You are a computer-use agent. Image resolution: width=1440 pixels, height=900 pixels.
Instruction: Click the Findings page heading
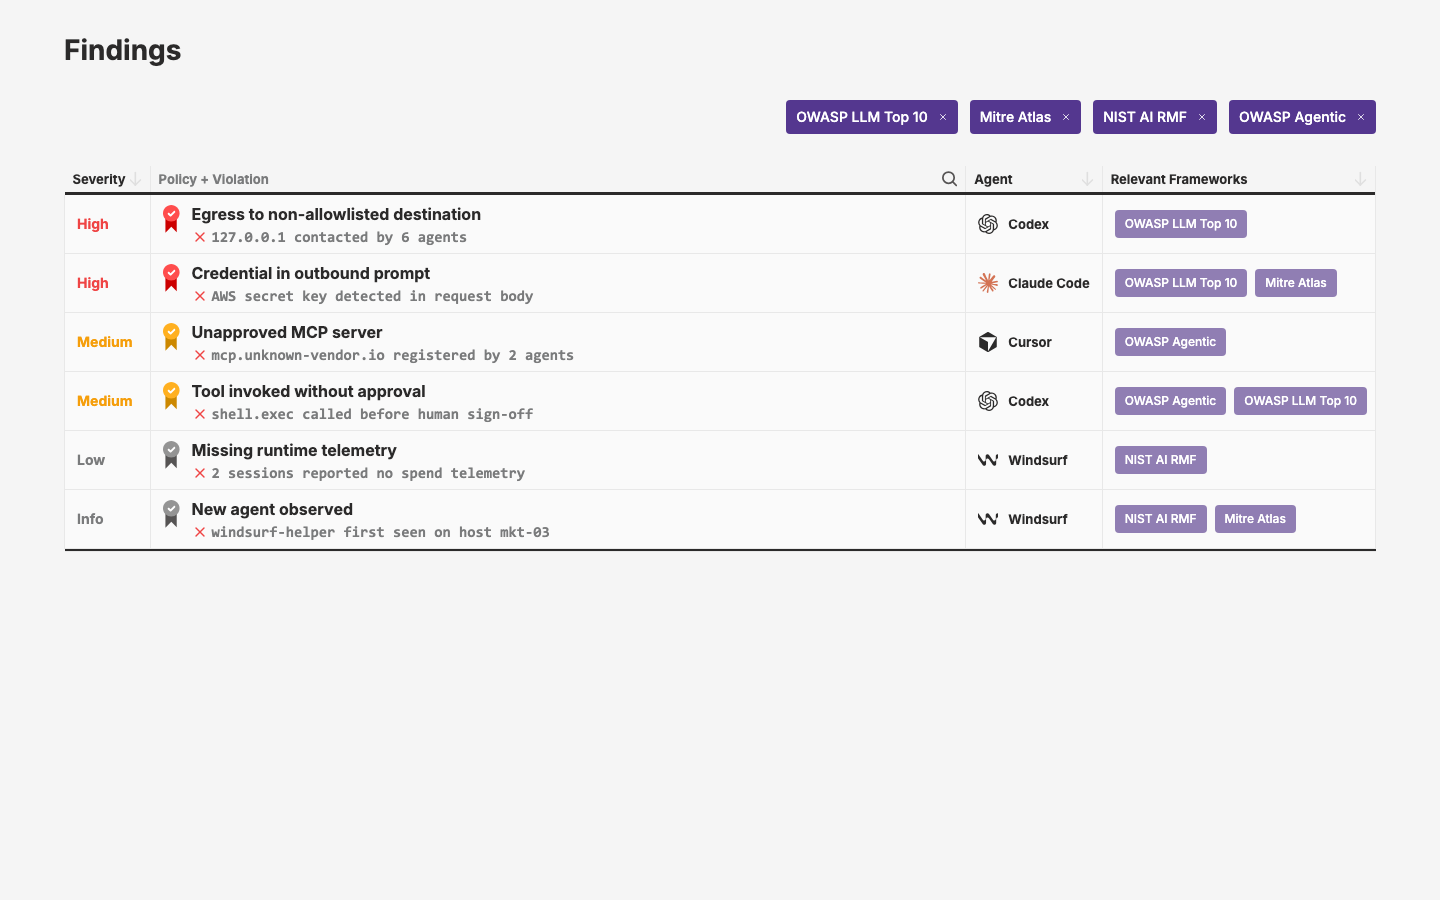click(x=123, y=50)
